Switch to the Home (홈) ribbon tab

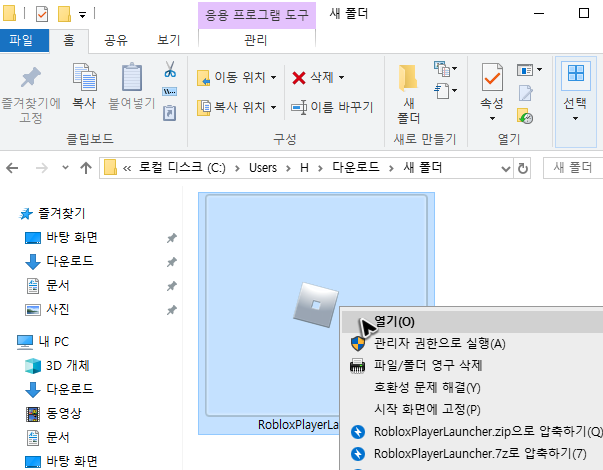[69, 40]
